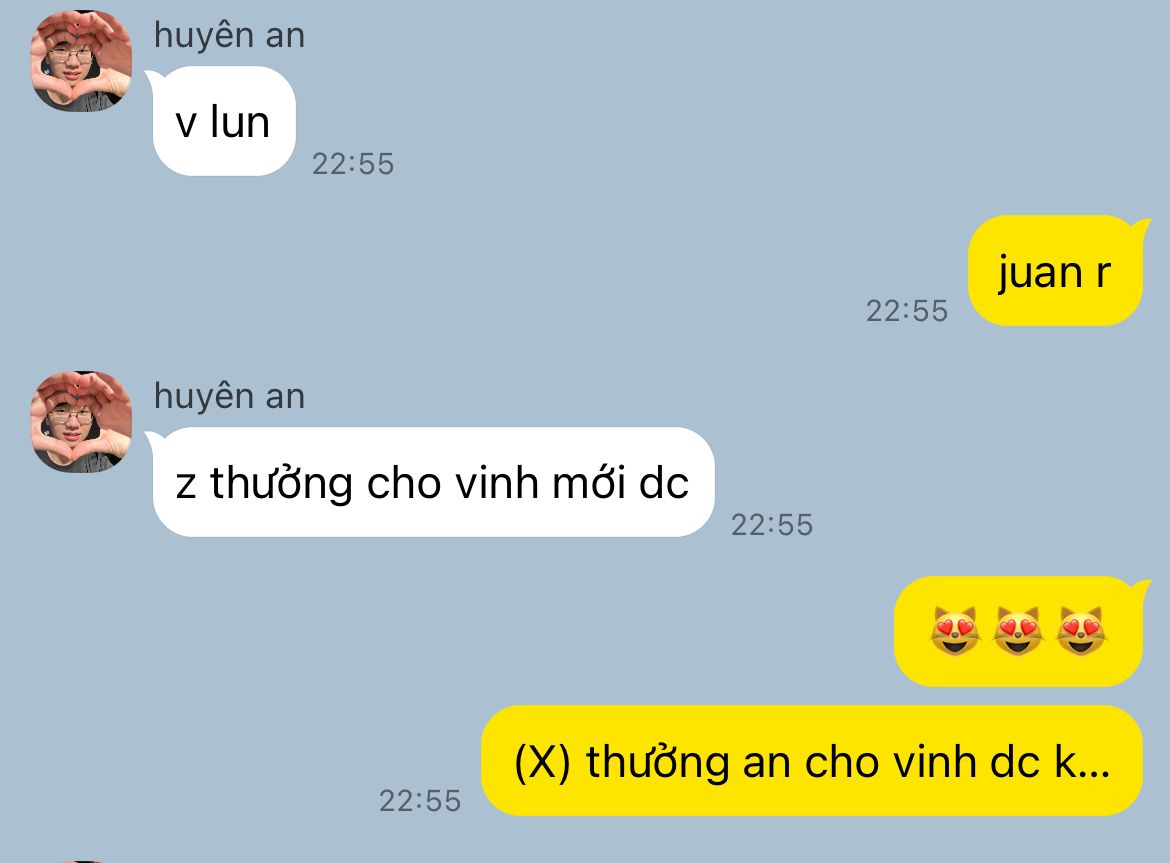This screenshot has width=1170, height=863.
Task: Click the "(X)" marker in the last message
Action: tap(542, 762)
